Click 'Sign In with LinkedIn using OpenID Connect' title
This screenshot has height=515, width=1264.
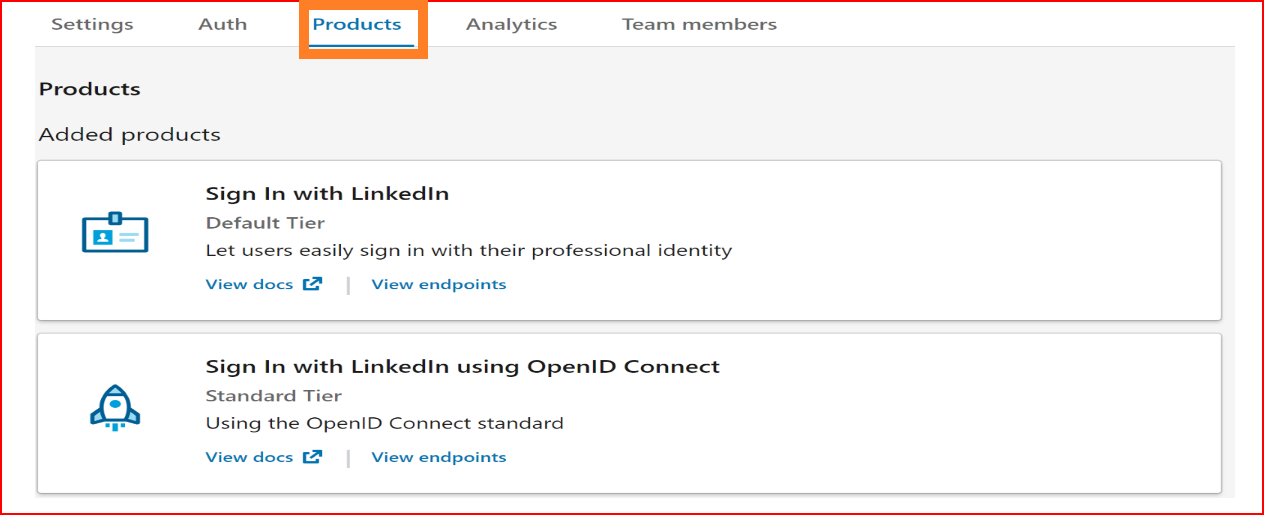click(463, 367)
